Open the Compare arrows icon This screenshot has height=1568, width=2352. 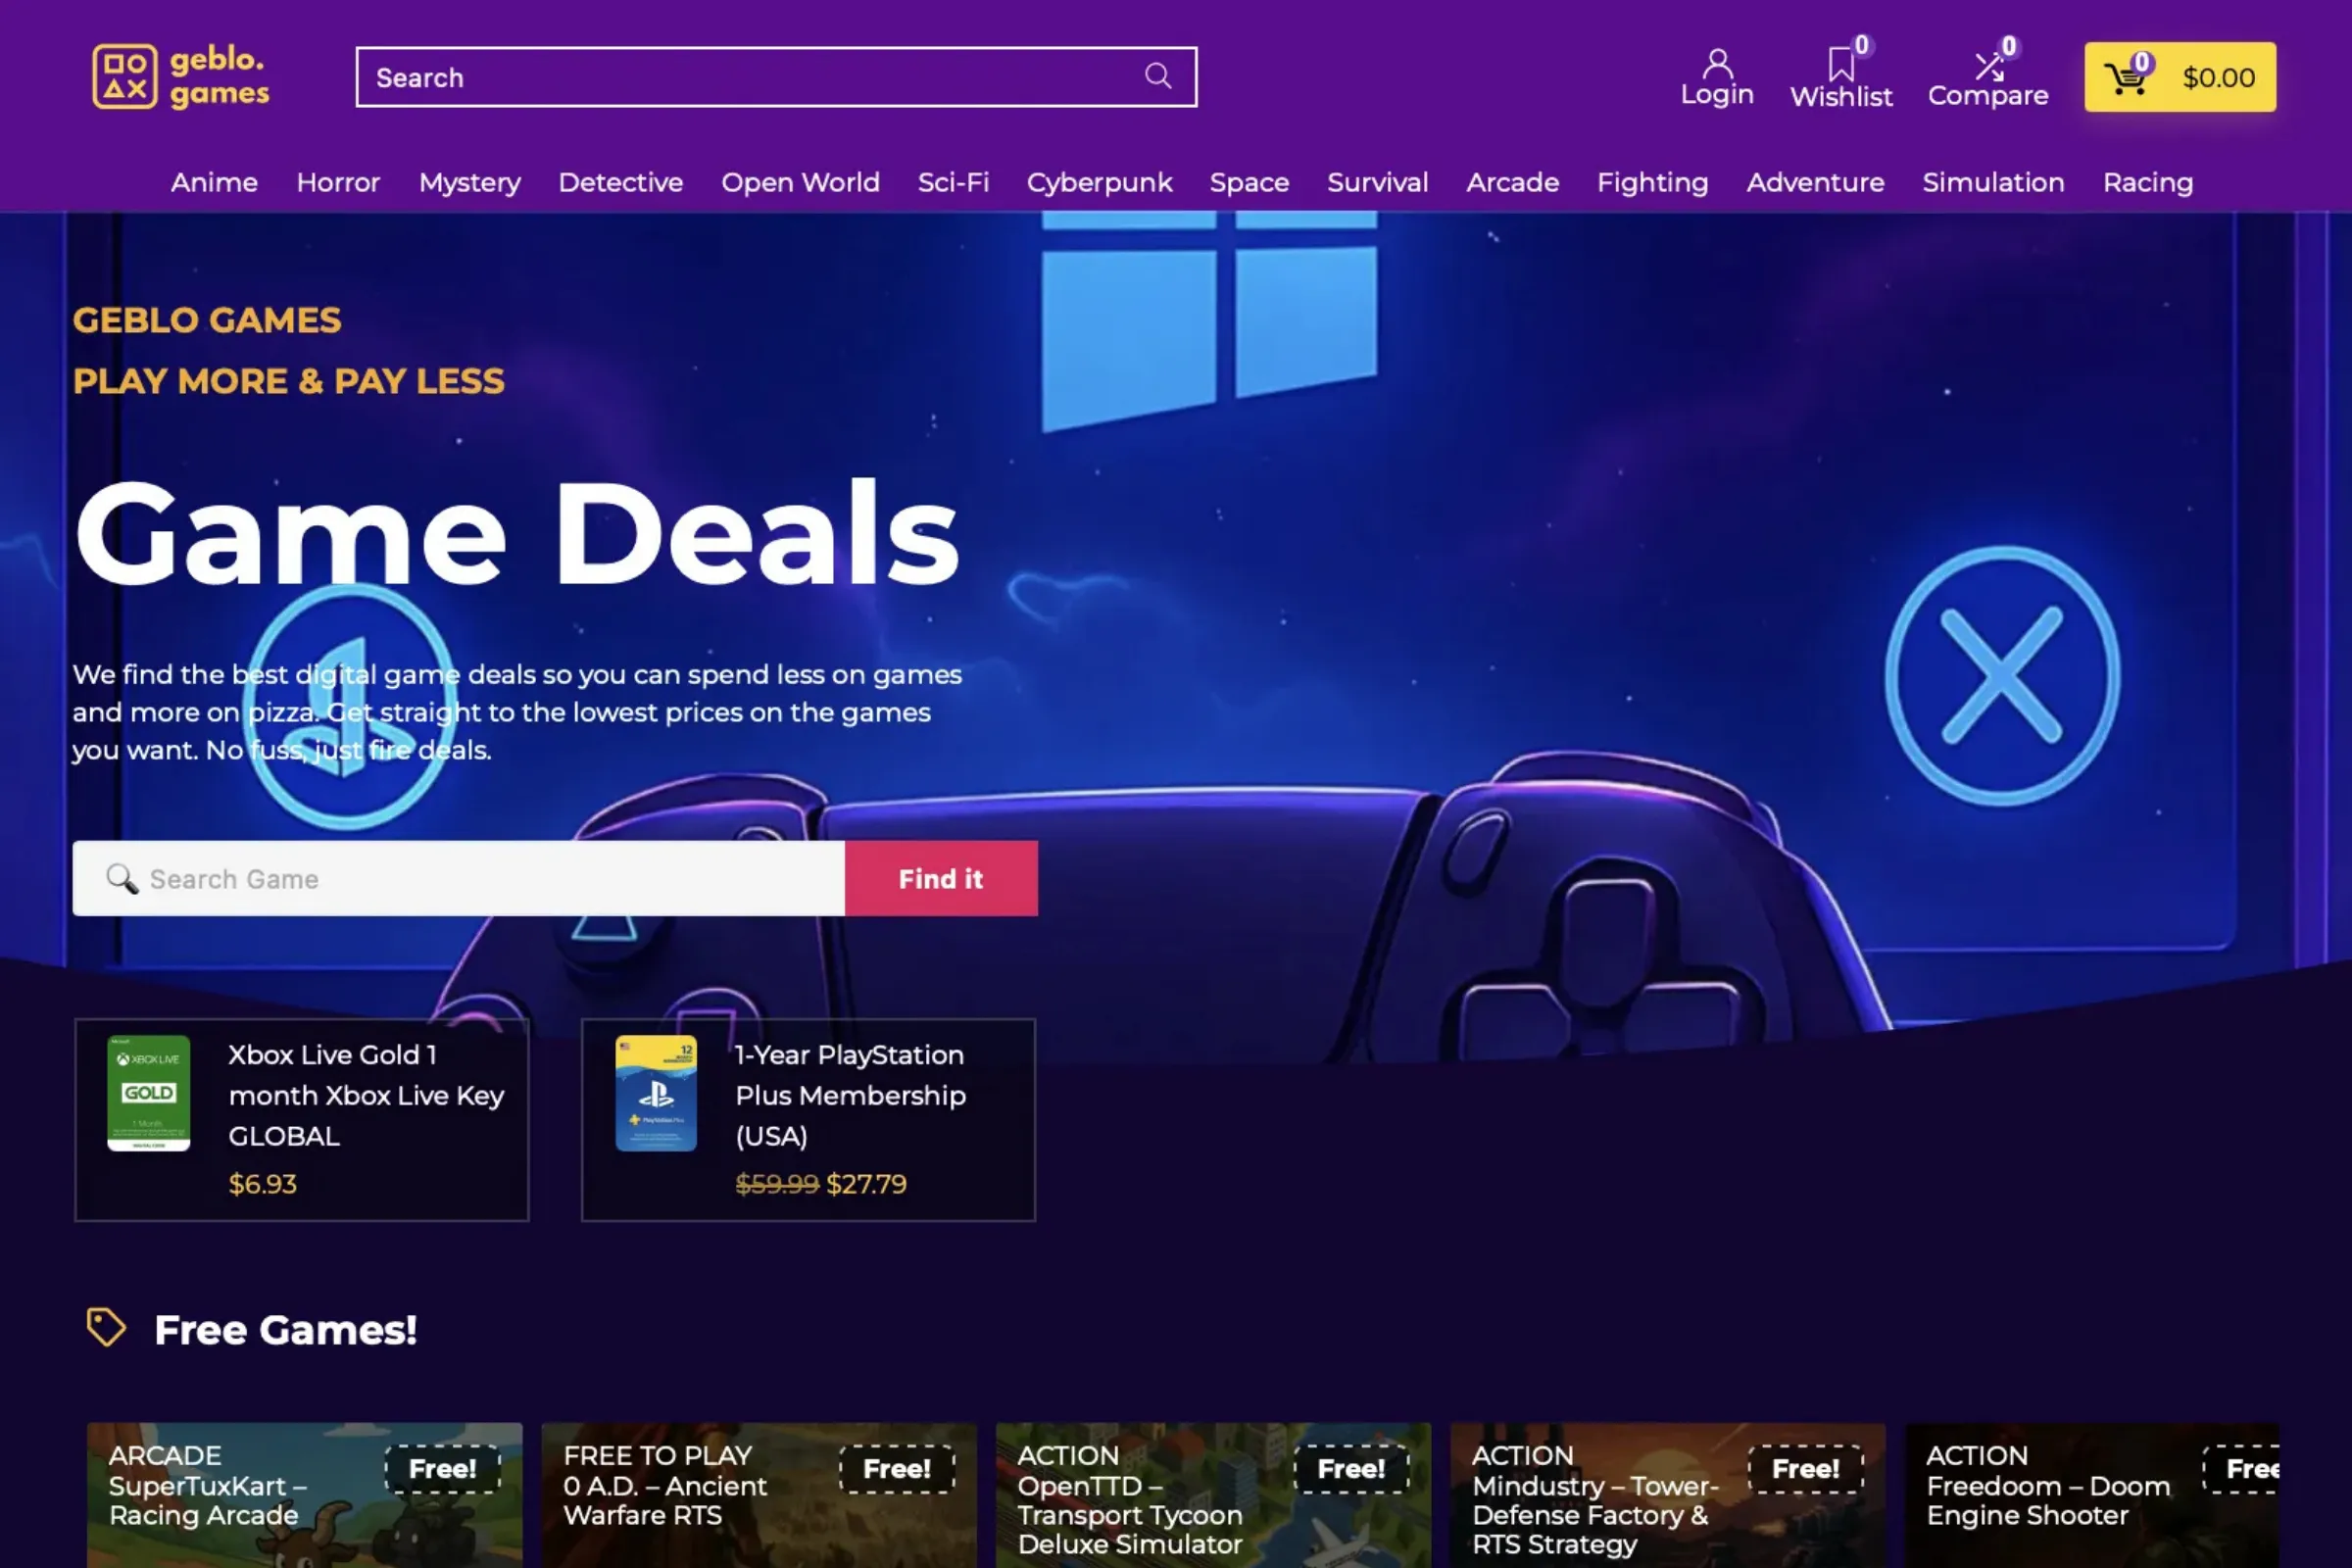coord(1988,66)
